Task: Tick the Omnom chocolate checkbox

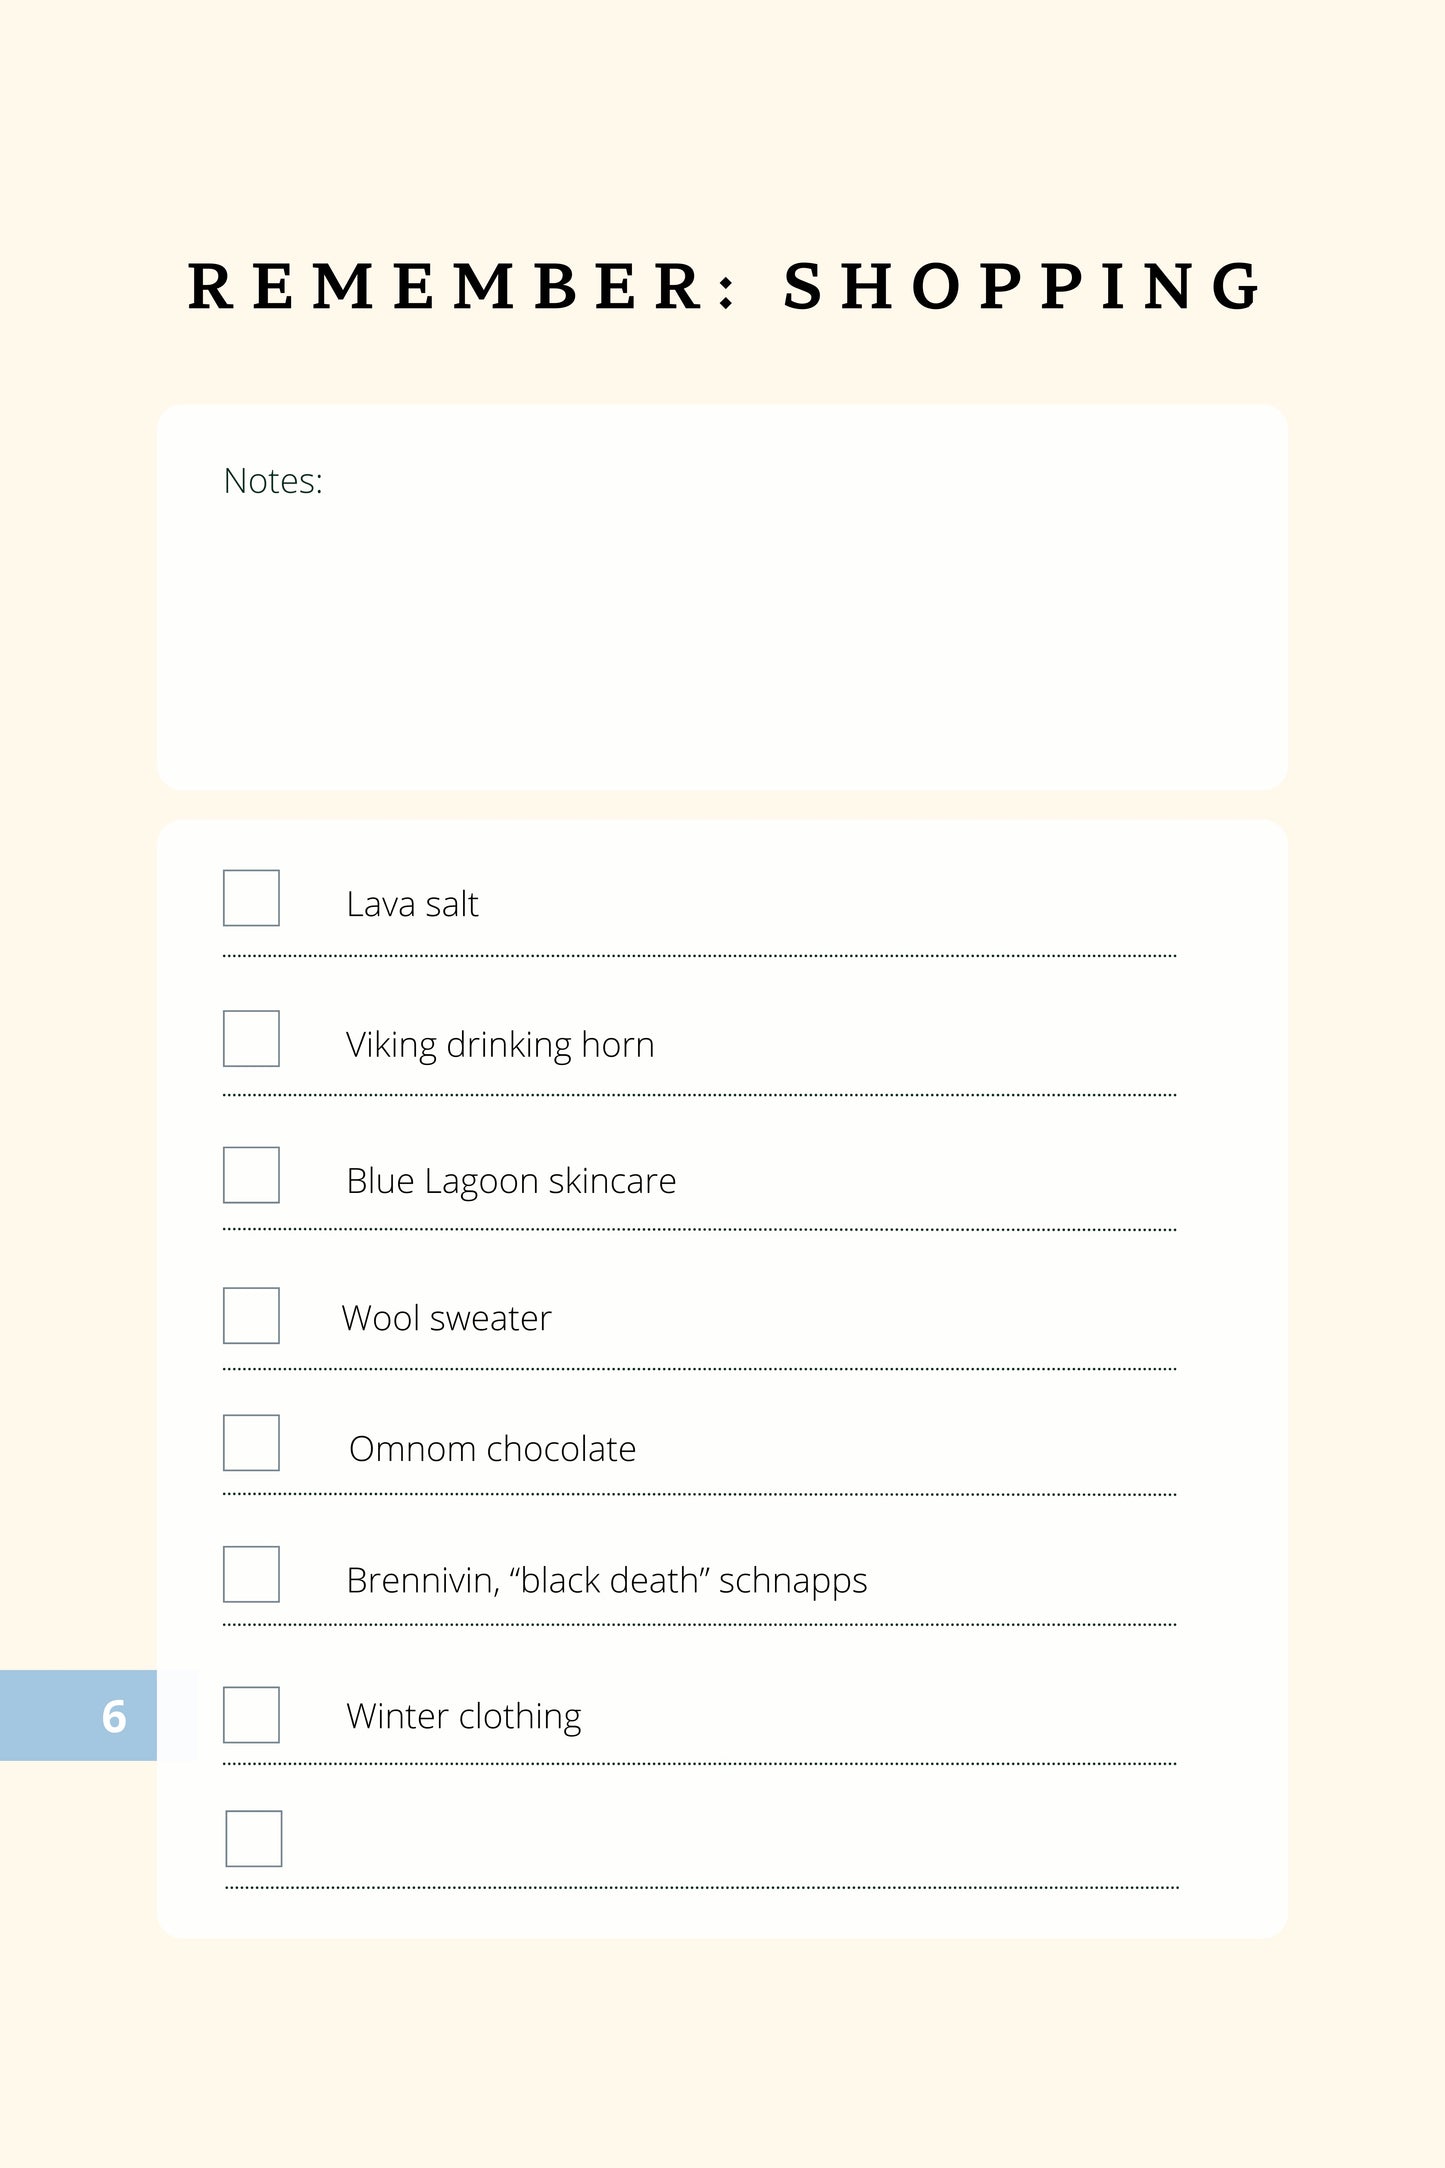Action: coord(251,1443)
